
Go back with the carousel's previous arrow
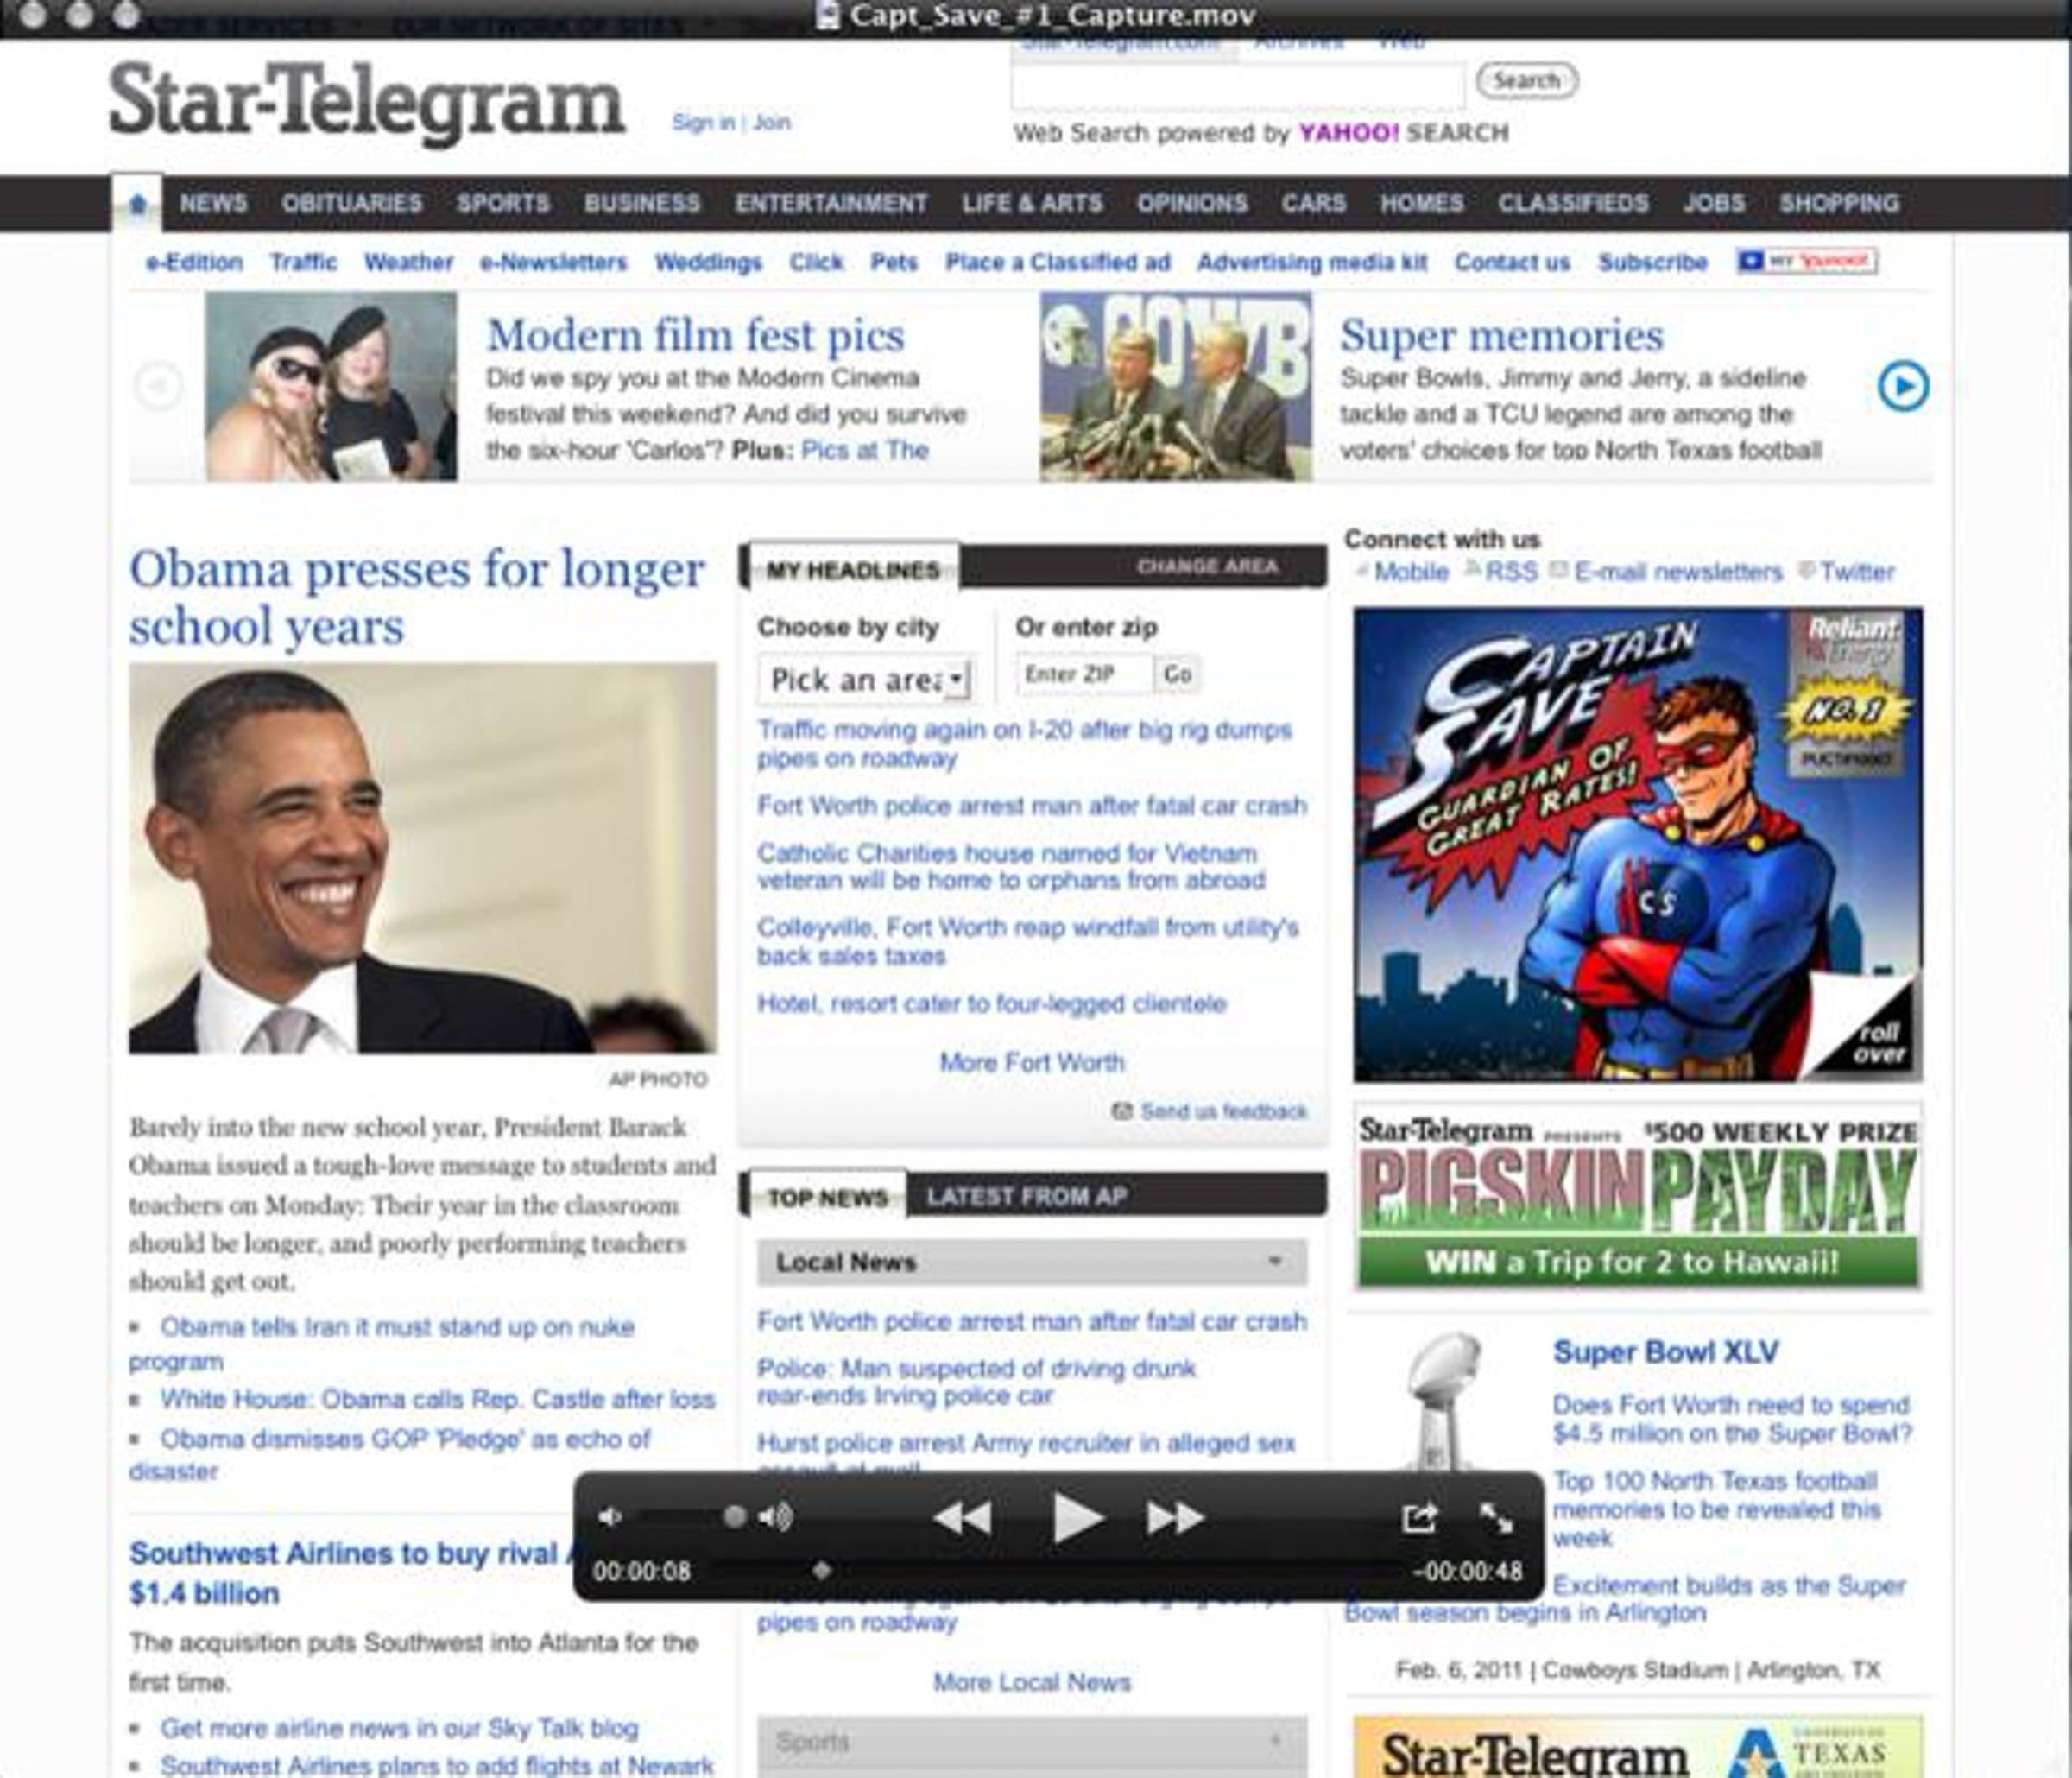(x=158, y=386)
